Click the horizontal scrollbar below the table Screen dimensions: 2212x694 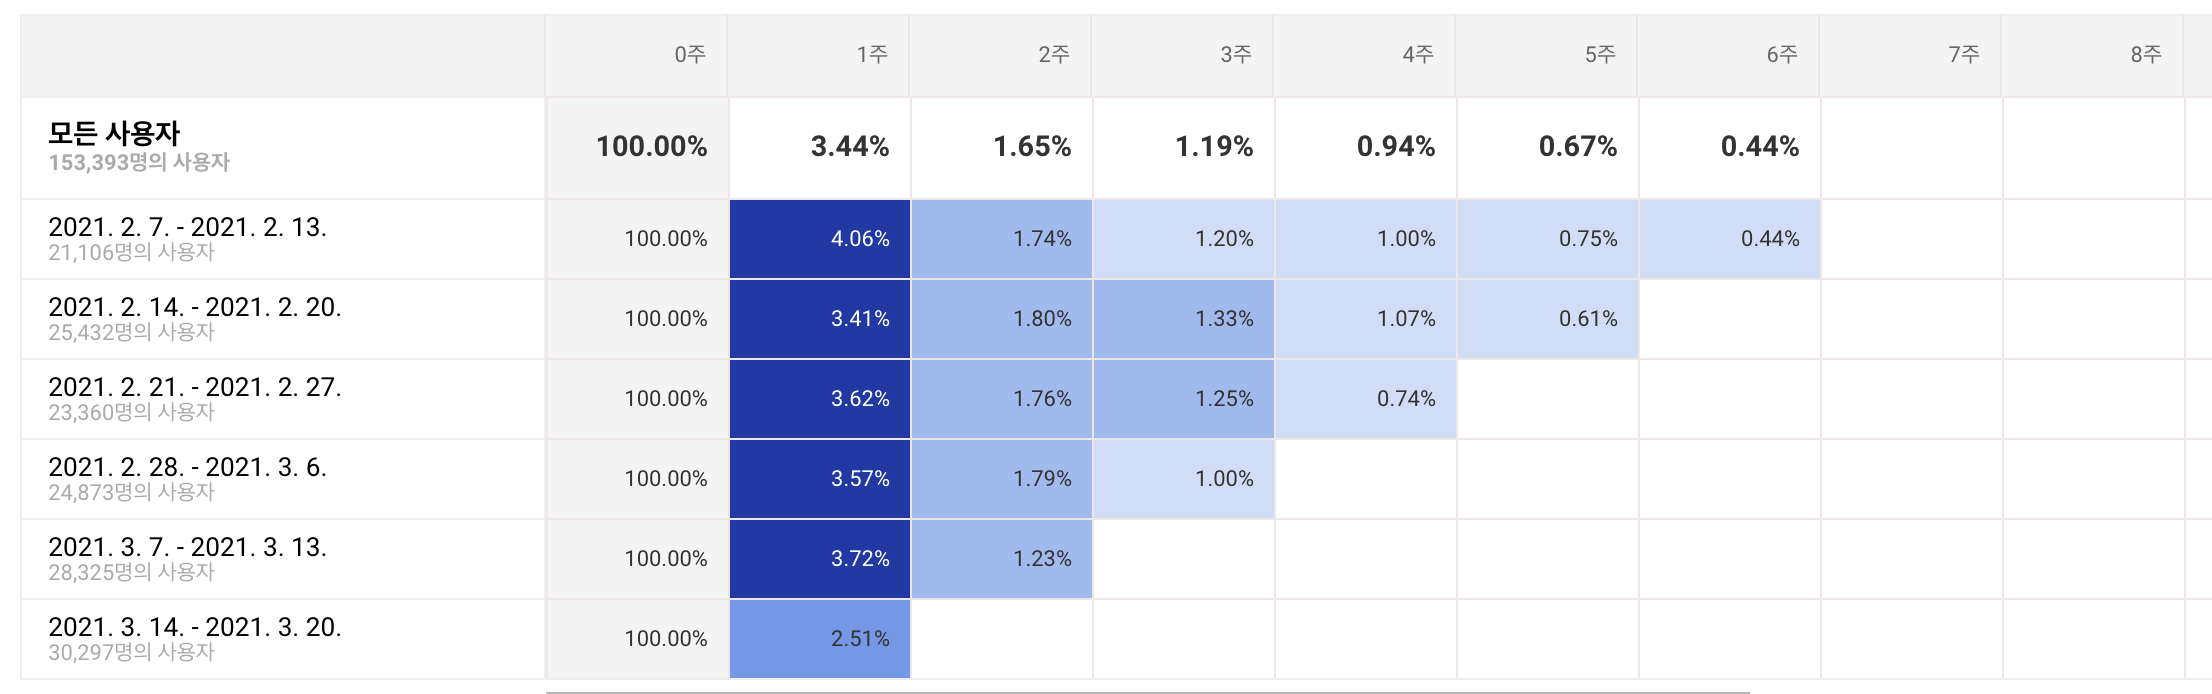[x=1147, y=691]
